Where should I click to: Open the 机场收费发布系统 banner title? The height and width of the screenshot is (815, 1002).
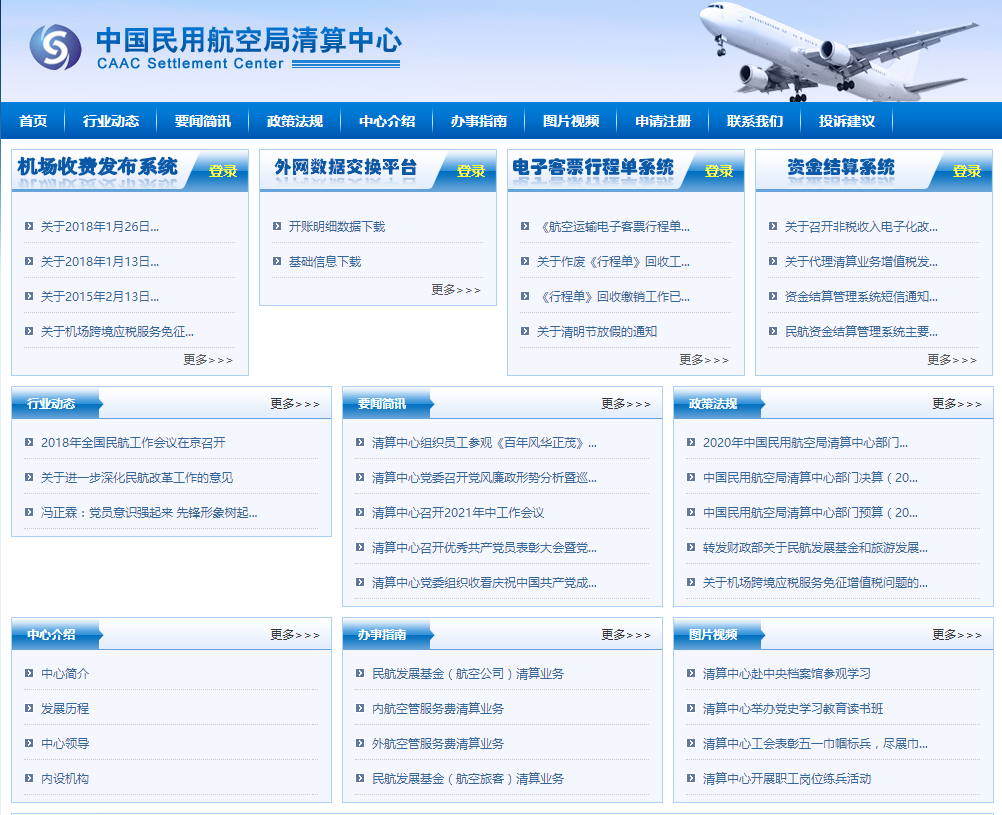pyautogui.click(x=98, y=167)
